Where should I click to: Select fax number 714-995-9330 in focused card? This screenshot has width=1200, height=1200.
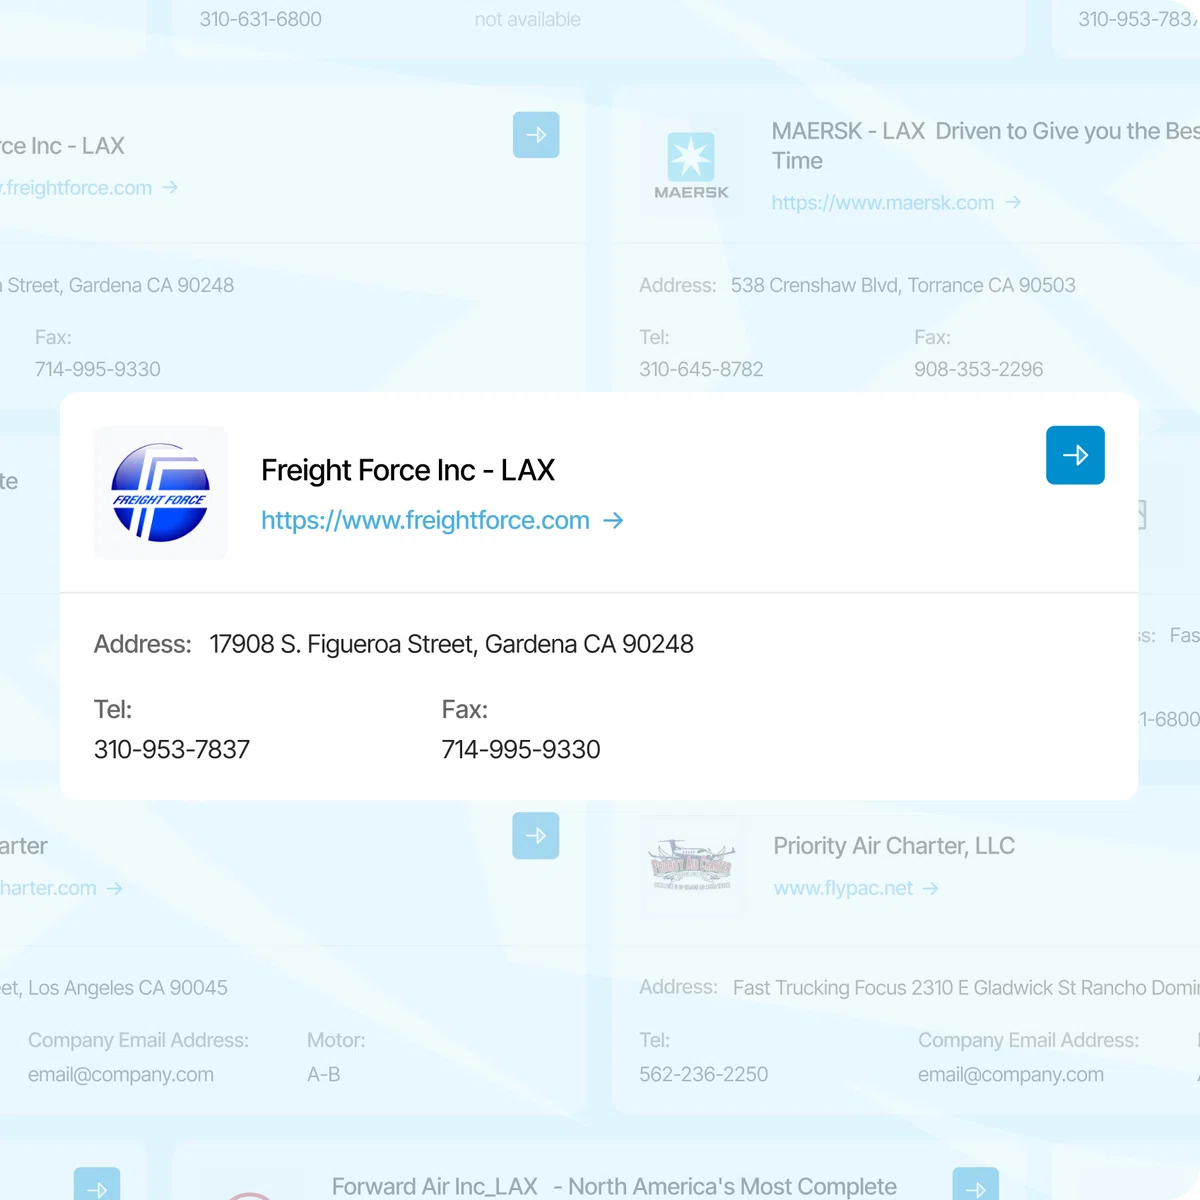click(521, 749)
